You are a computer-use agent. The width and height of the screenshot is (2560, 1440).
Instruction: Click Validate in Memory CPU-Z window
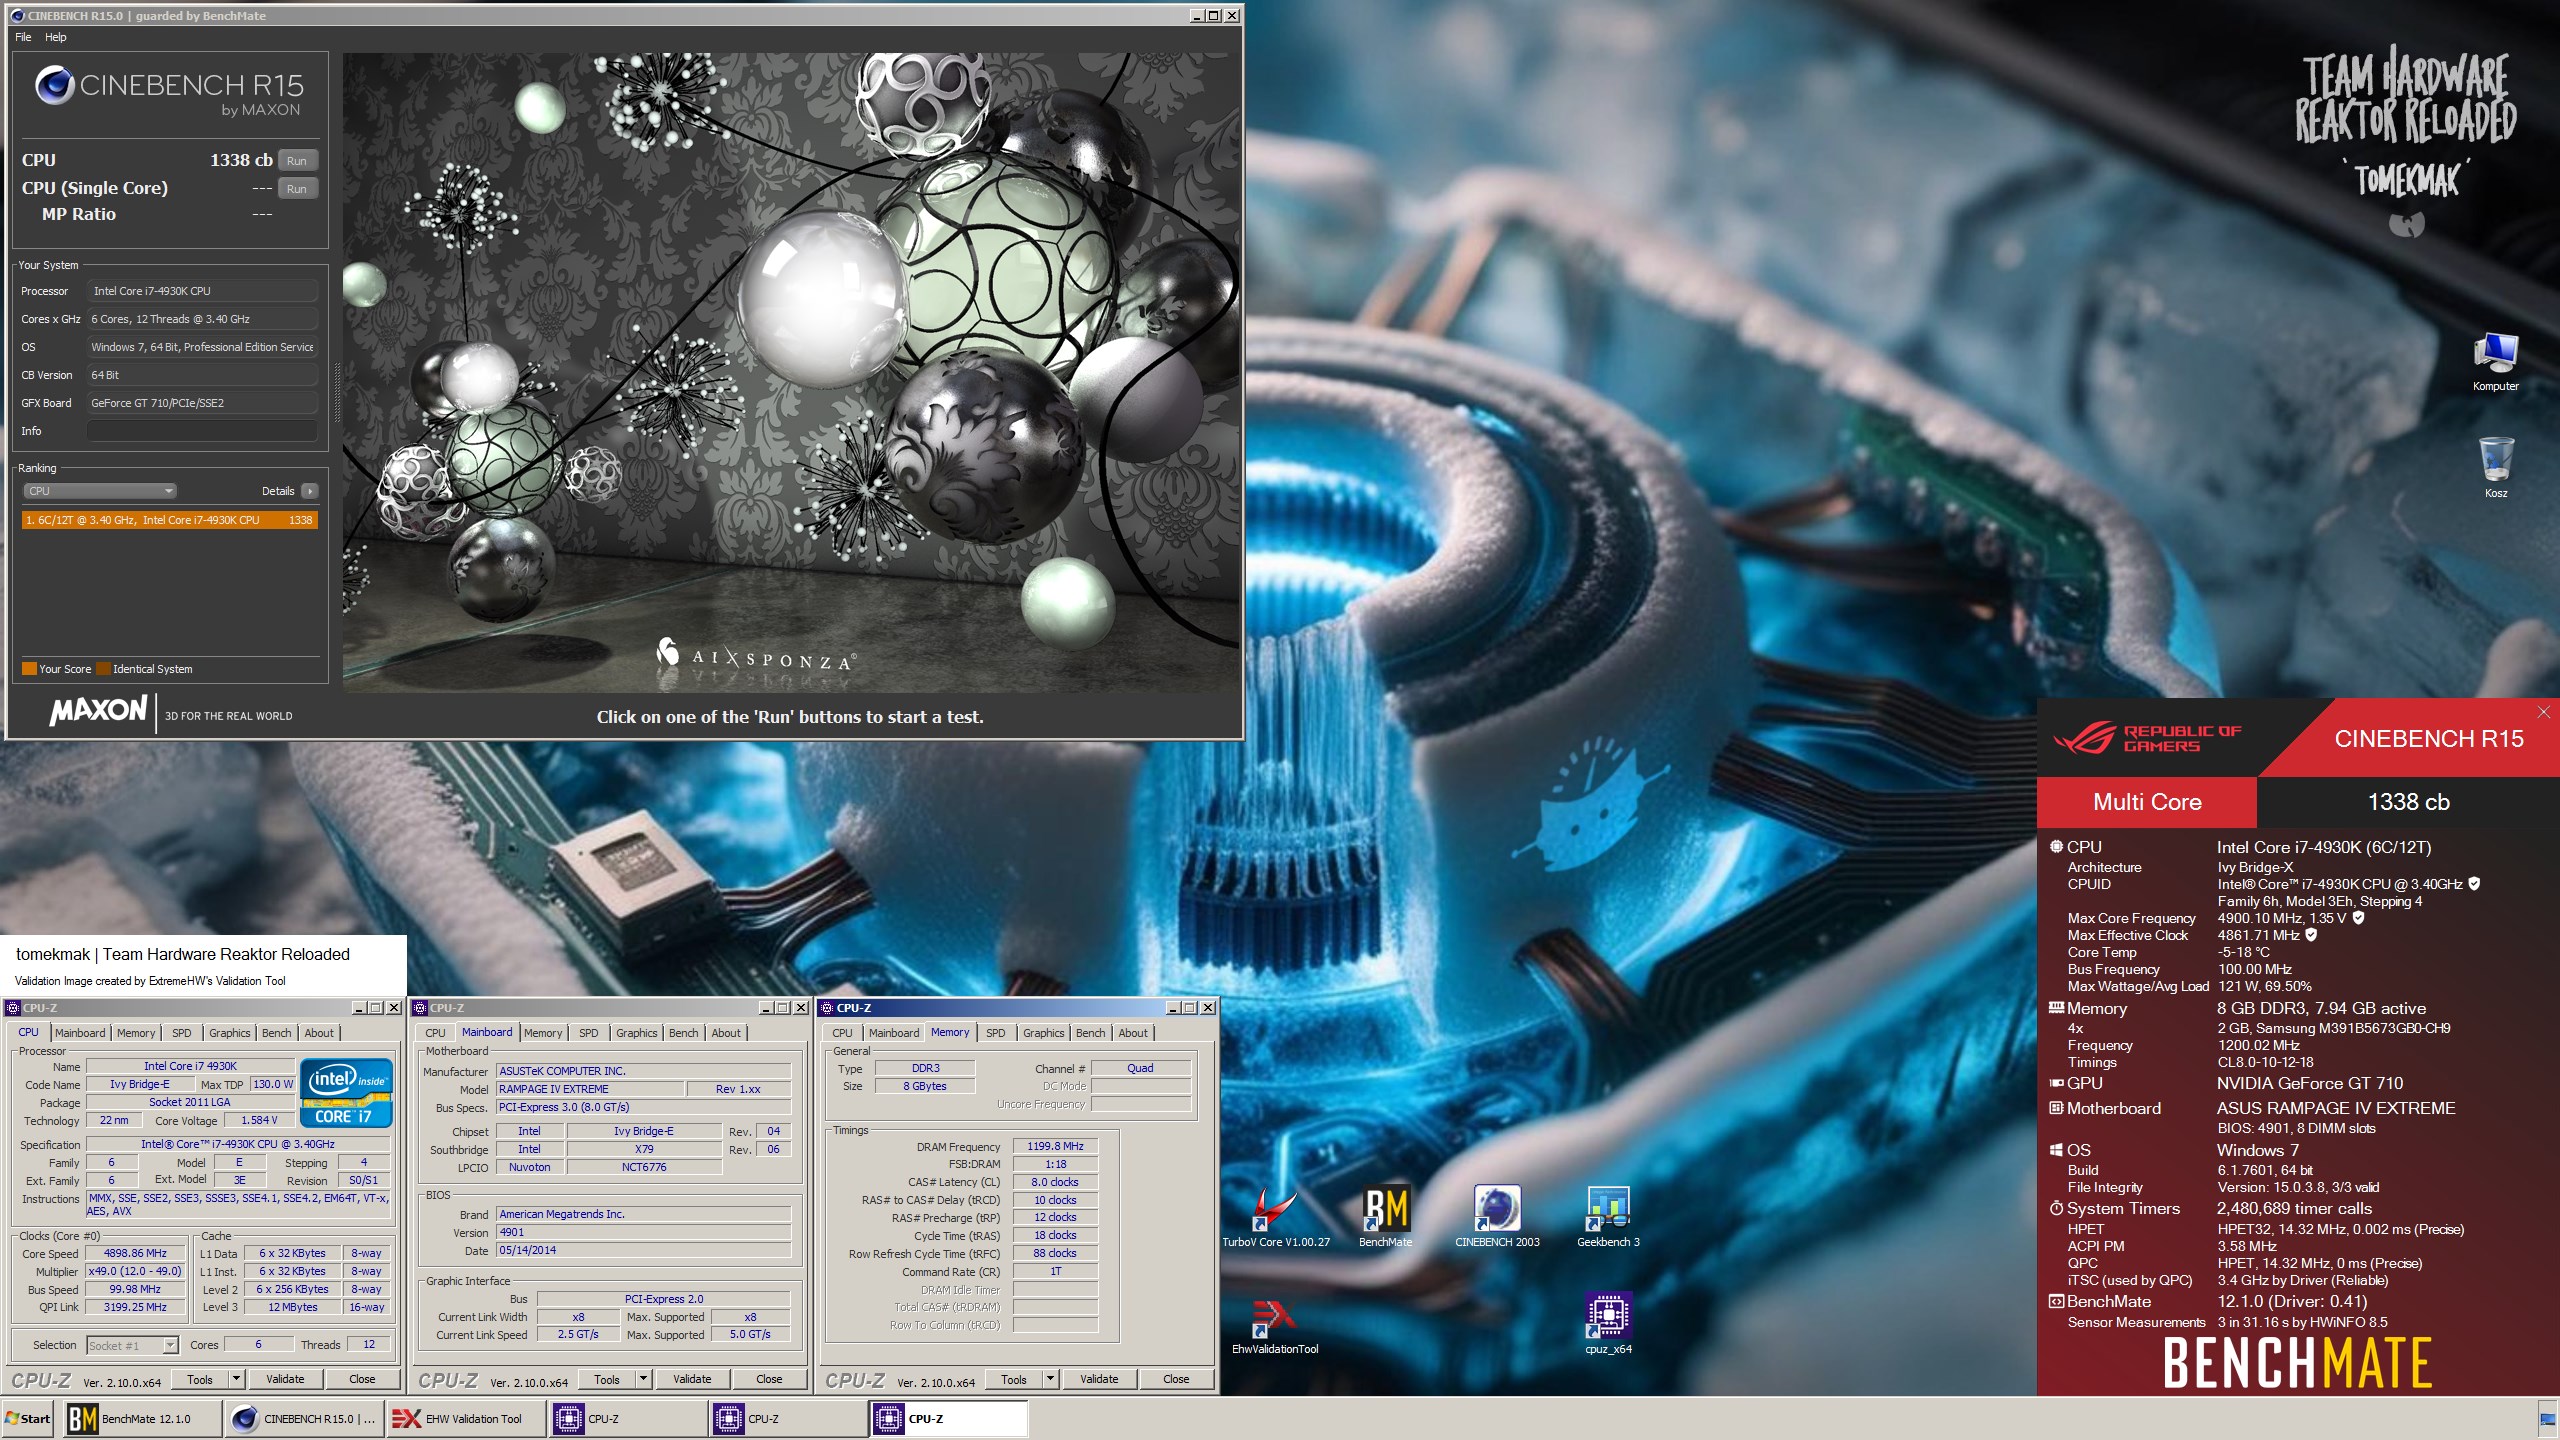[x=1099, y=1379]
